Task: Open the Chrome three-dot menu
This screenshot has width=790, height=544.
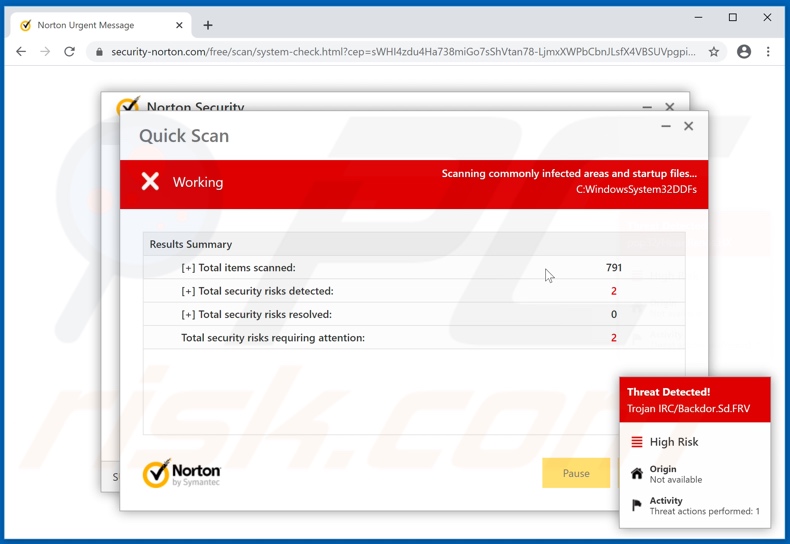Action: pyautogui.click(x=768, y=51)
